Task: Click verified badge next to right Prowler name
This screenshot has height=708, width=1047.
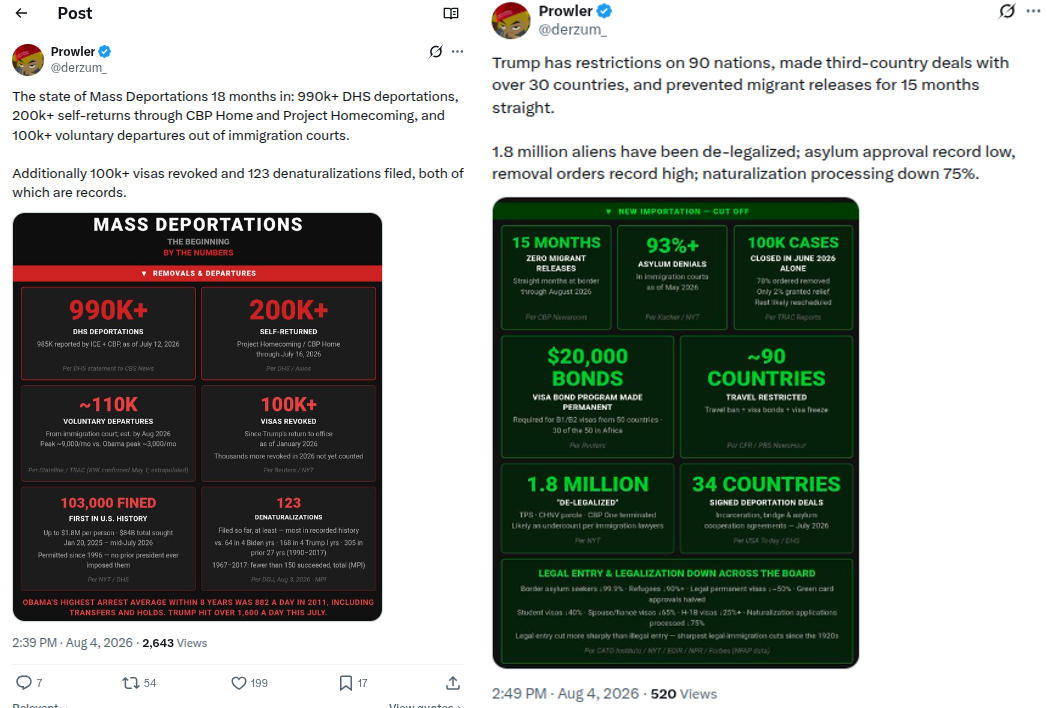Action: point(604,11)
